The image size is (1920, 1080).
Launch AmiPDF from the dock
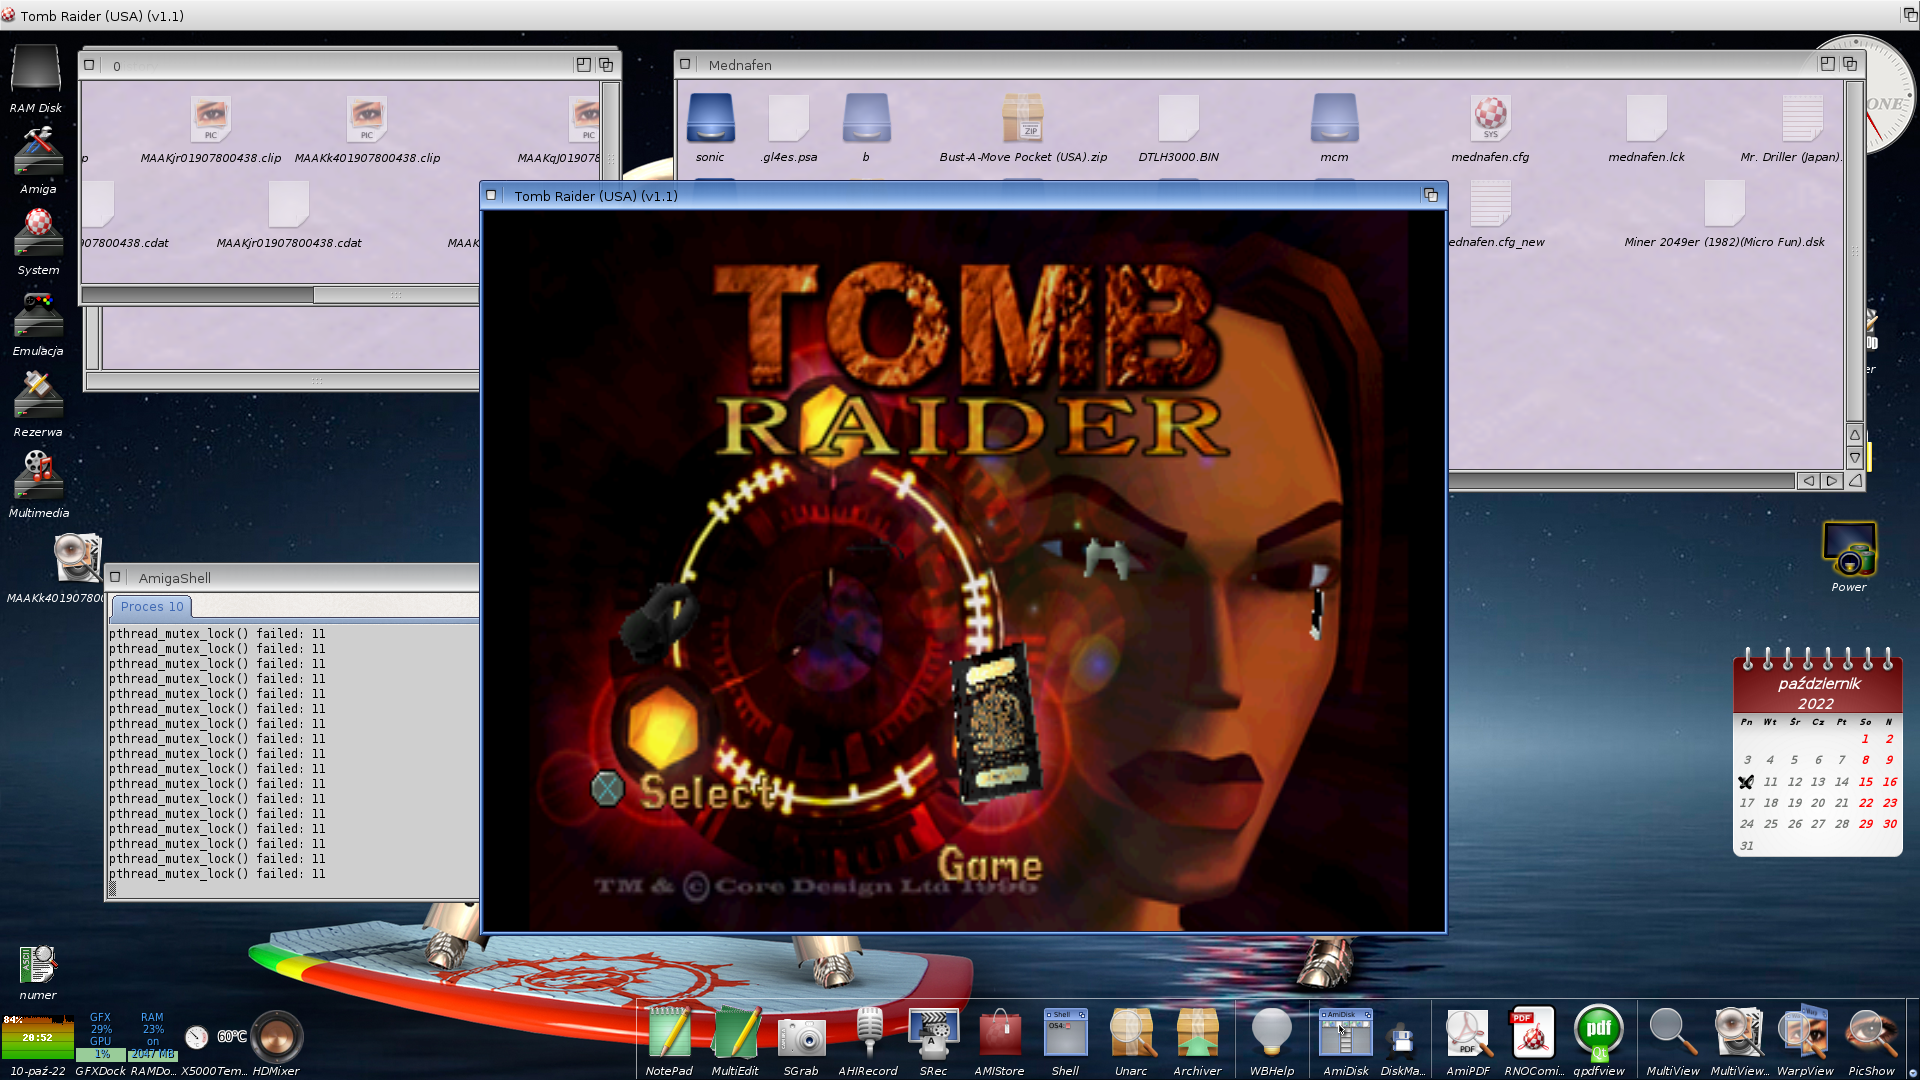point(1468,1040)
